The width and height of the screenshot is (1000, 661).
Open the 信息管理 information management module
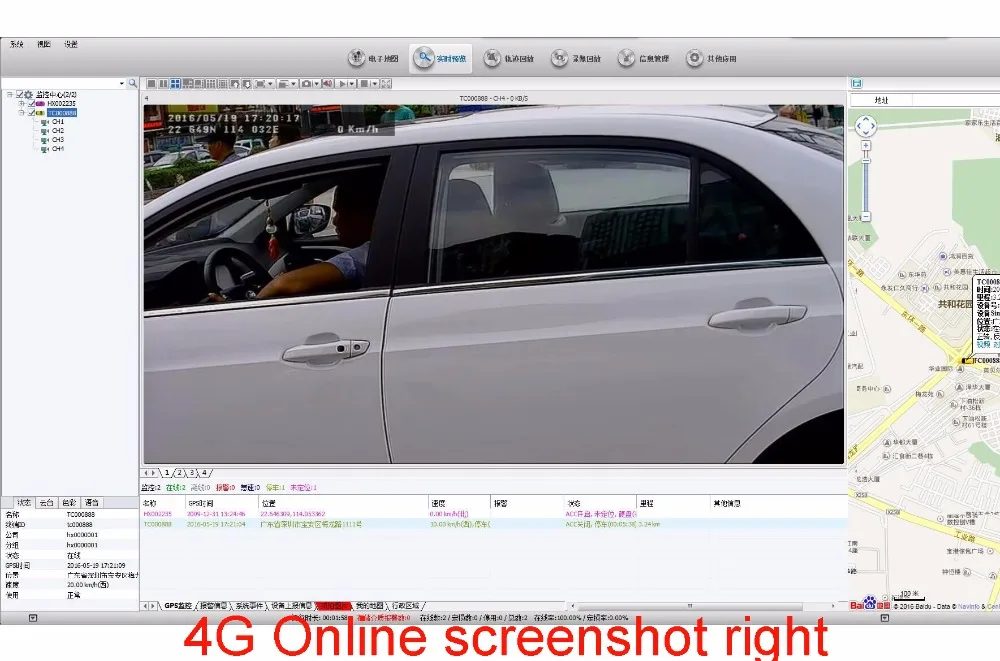[643, 59]
